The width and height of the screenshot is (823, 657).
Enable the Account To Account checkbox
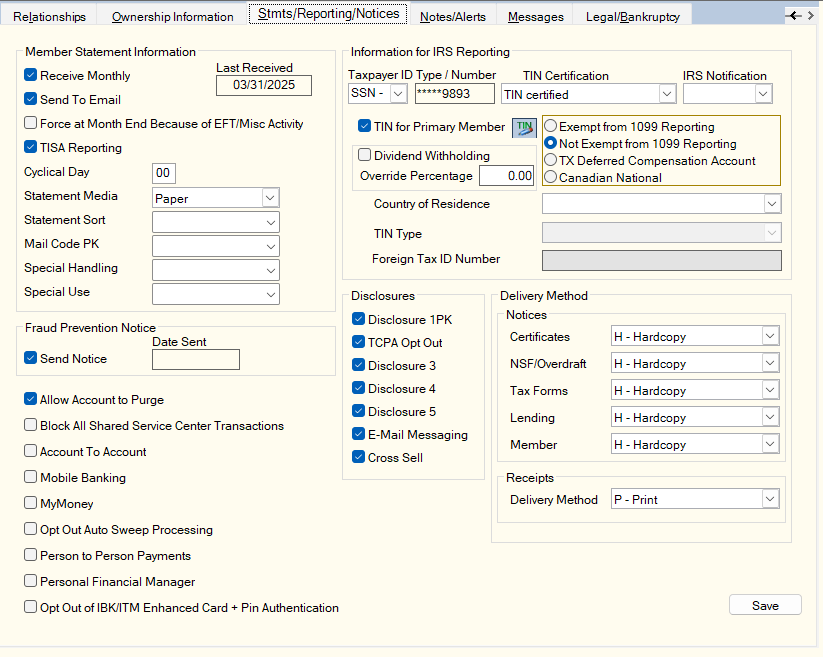pos(30,451)
